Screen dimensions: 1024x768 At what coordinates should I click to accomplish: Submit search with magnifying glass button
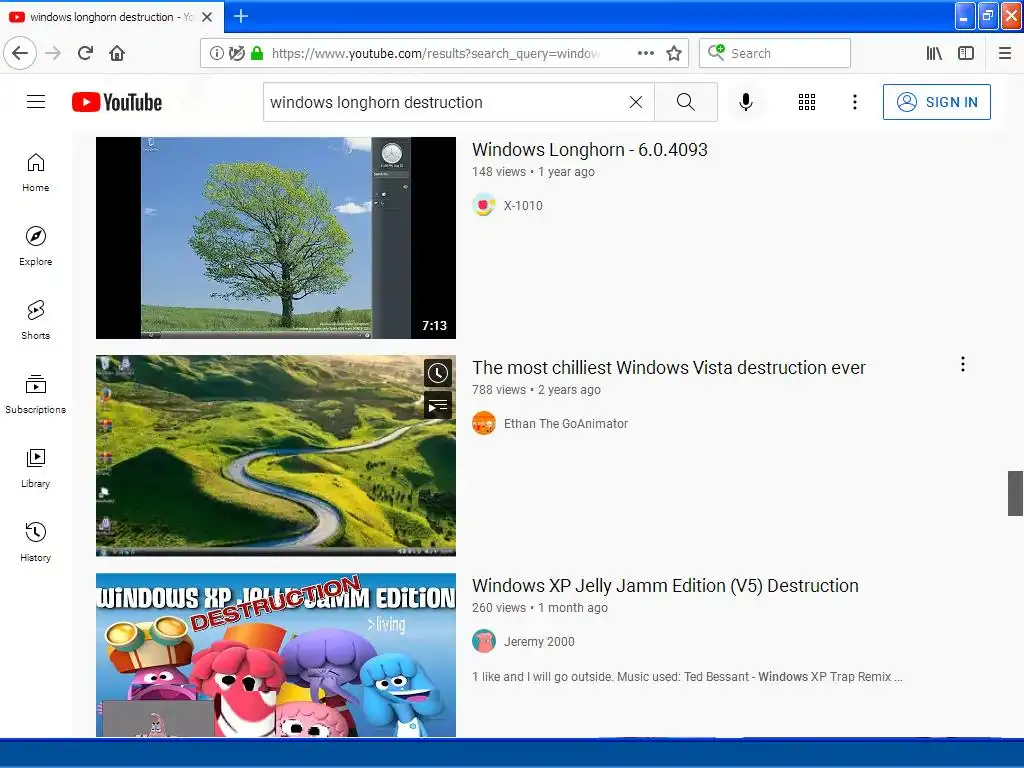(x=686, y=102)
